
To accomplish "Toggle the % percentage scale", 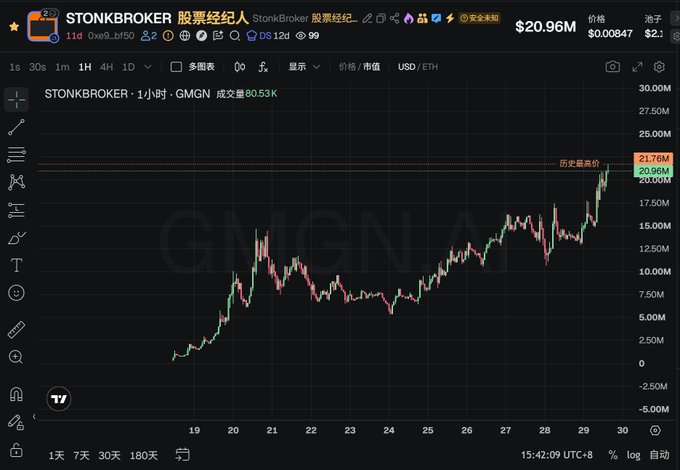I will pyautogui.click(x=613, y=455).
